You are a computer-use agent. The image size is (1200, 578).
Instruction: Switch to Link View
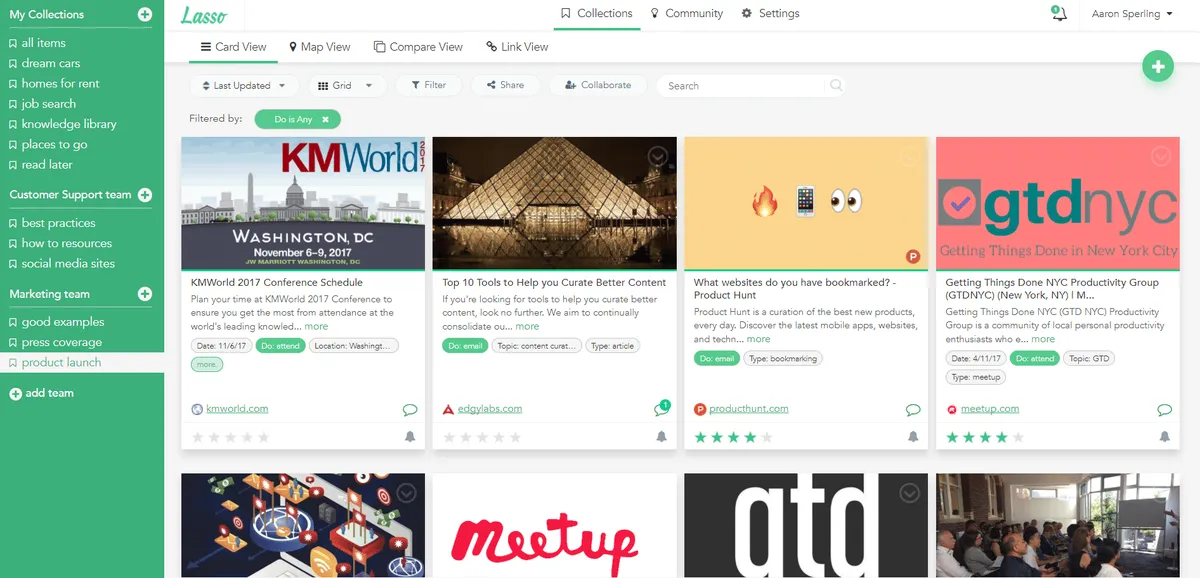point(517,47)
